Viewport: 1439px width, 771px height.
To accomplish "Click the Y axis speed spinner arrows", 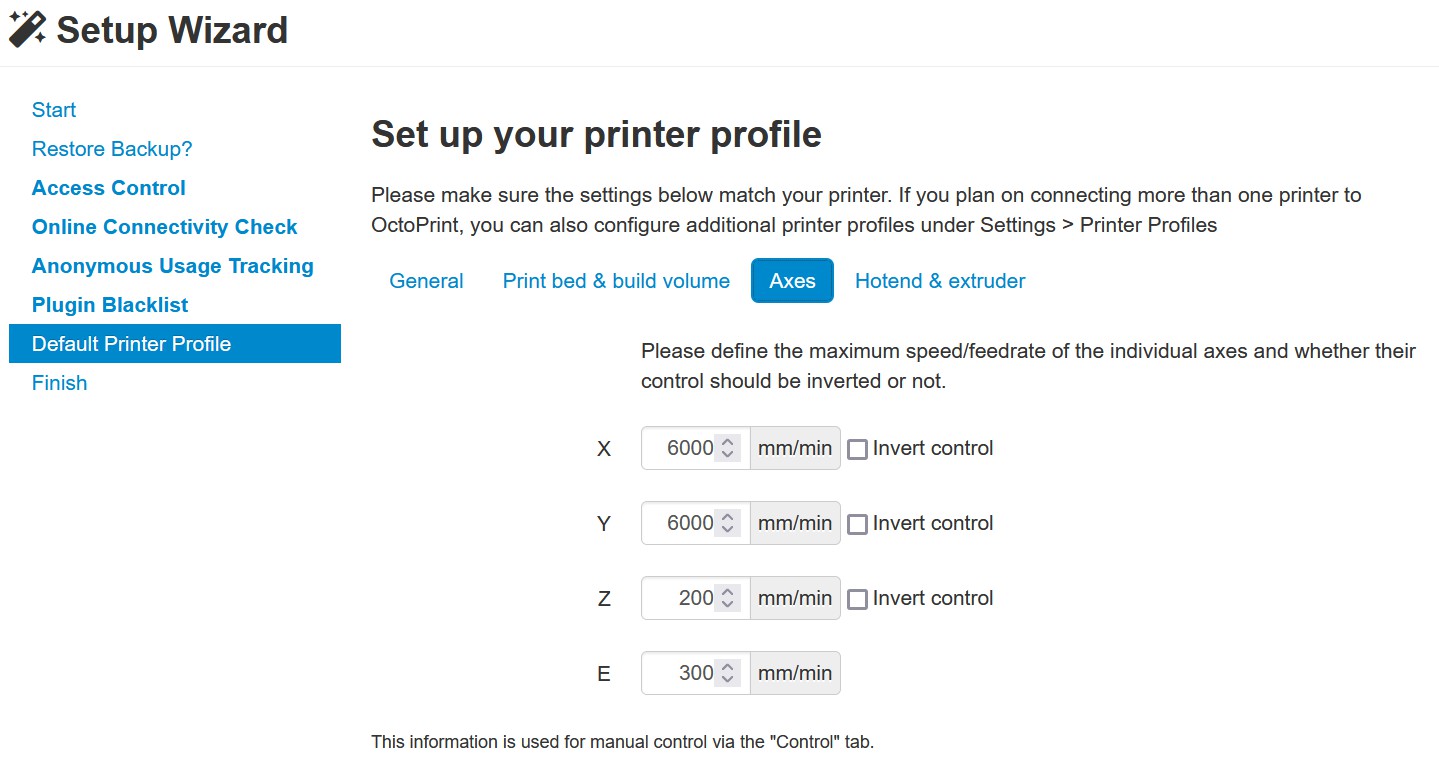I will (728, 523).
